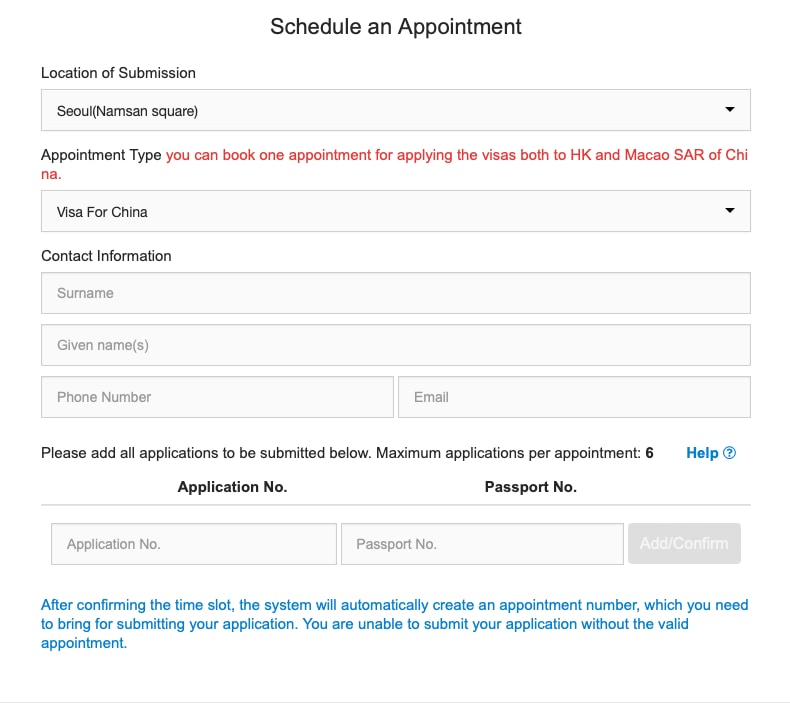
Task: Click the blue appointment number notice text
Action: tap(394, 624)
